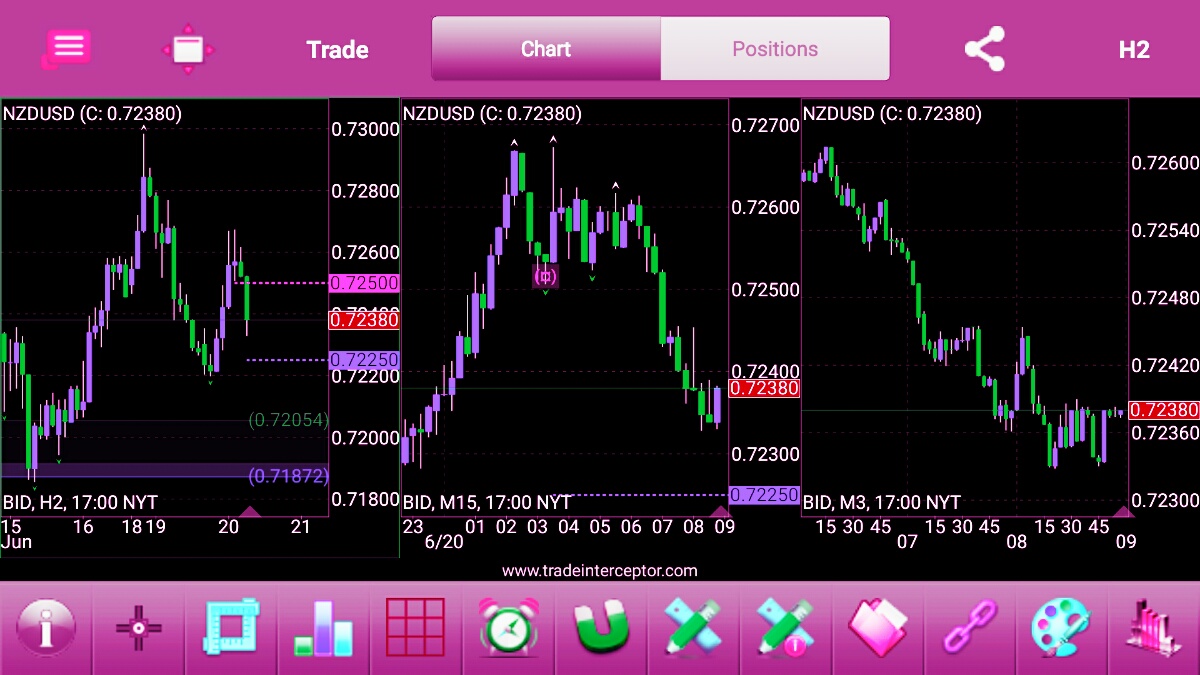
Task: Tap the 0.73000 axis value on H2 chart
Action: [x=365, y=129]
